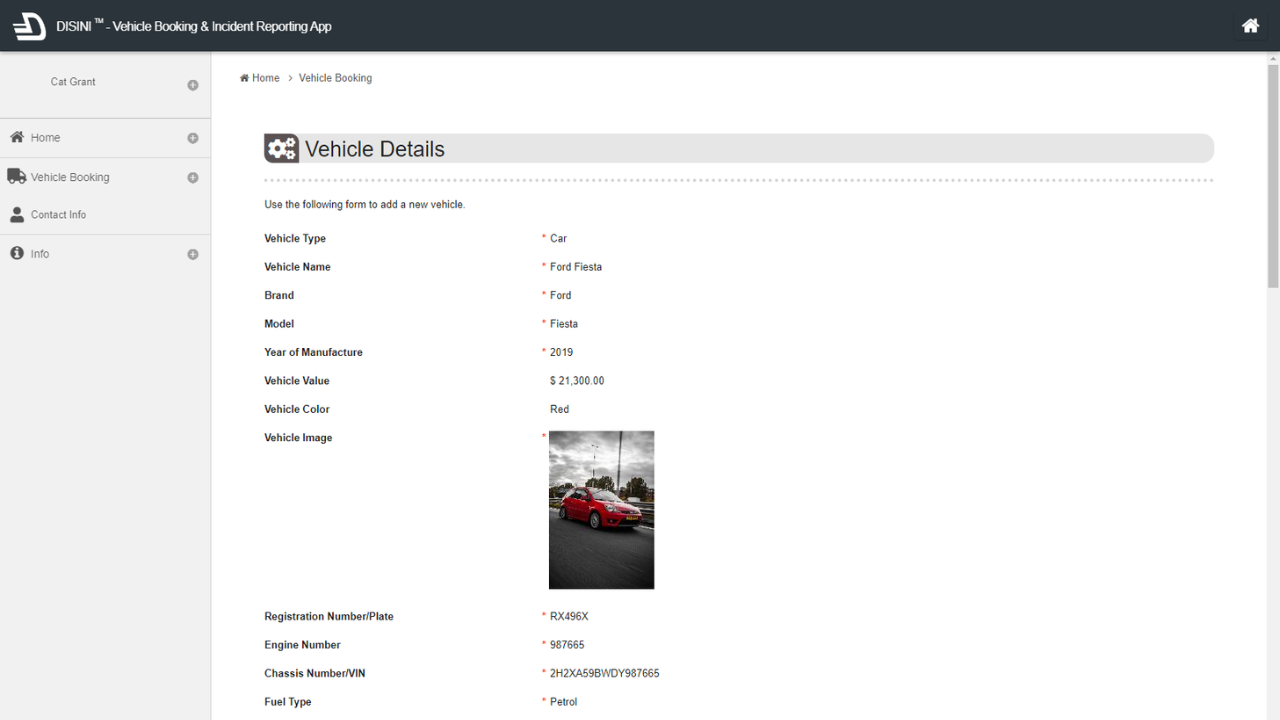Open Vehicle Booking in the sidebar
Viewport: 1280px width, 720px height.
[70, 177]
